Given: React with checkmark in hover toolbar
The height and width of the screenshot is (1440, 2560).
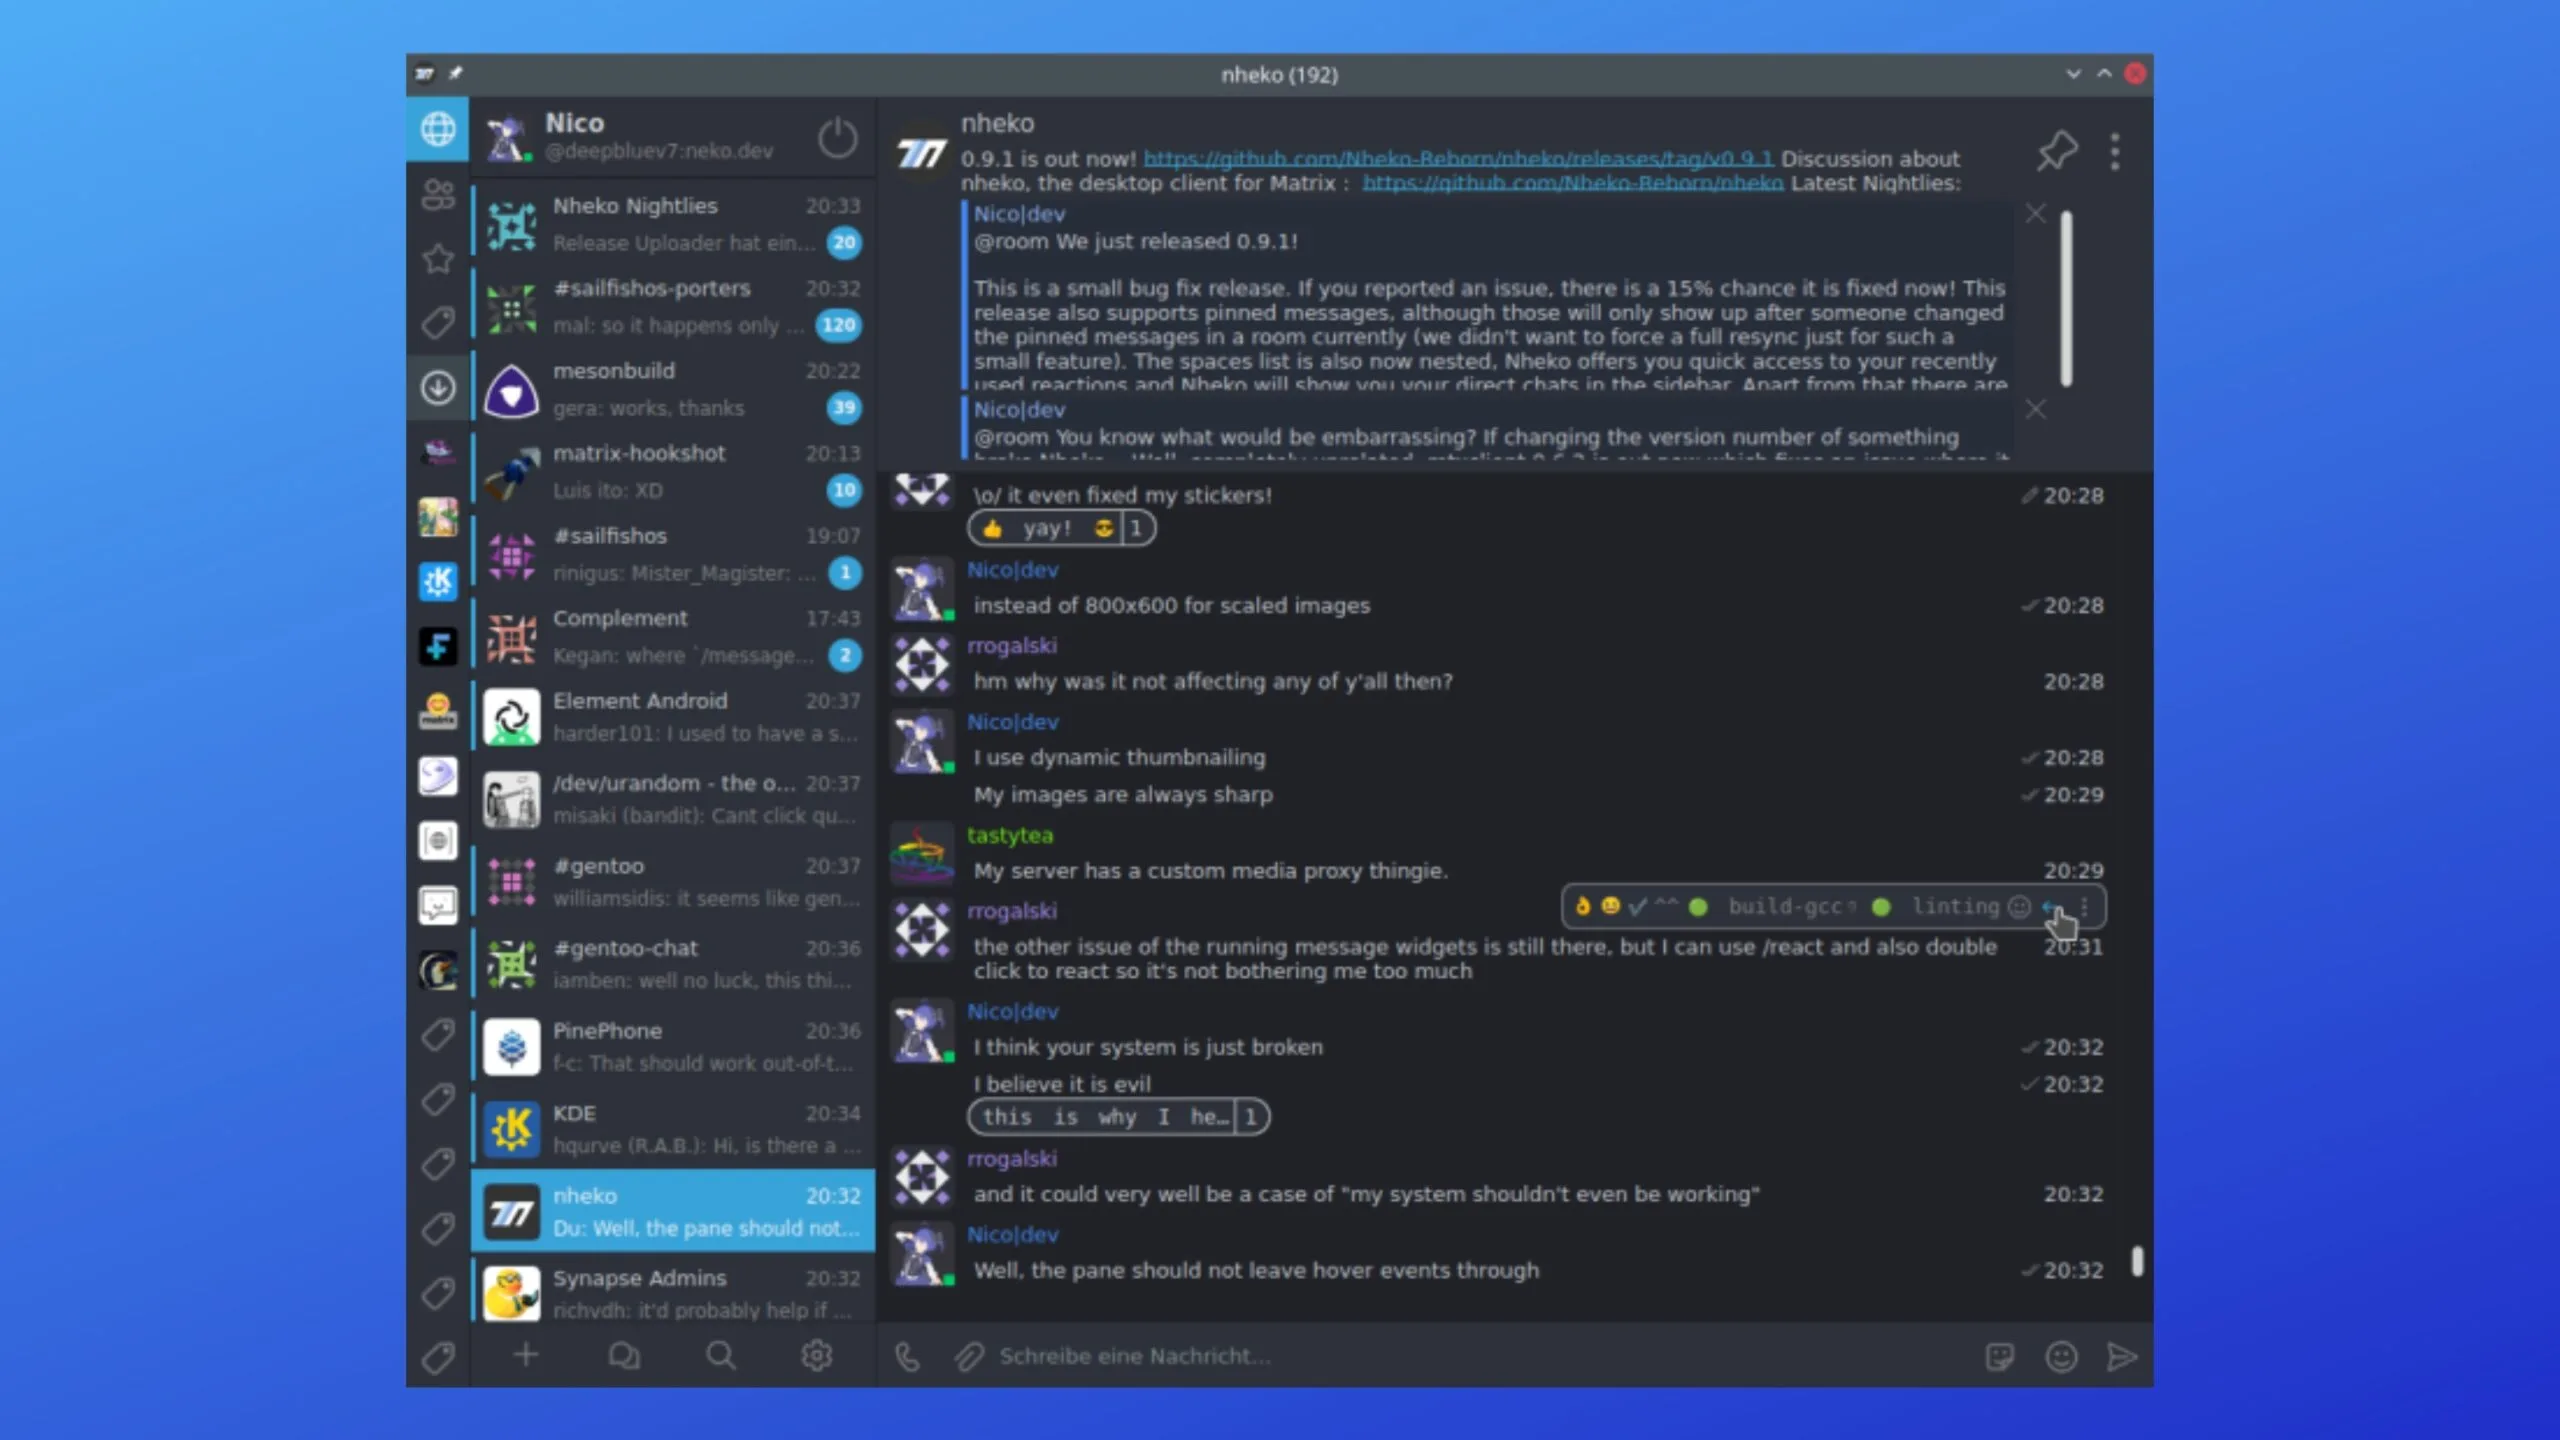Looking at the screenshot, I should tap(1637, 906).
